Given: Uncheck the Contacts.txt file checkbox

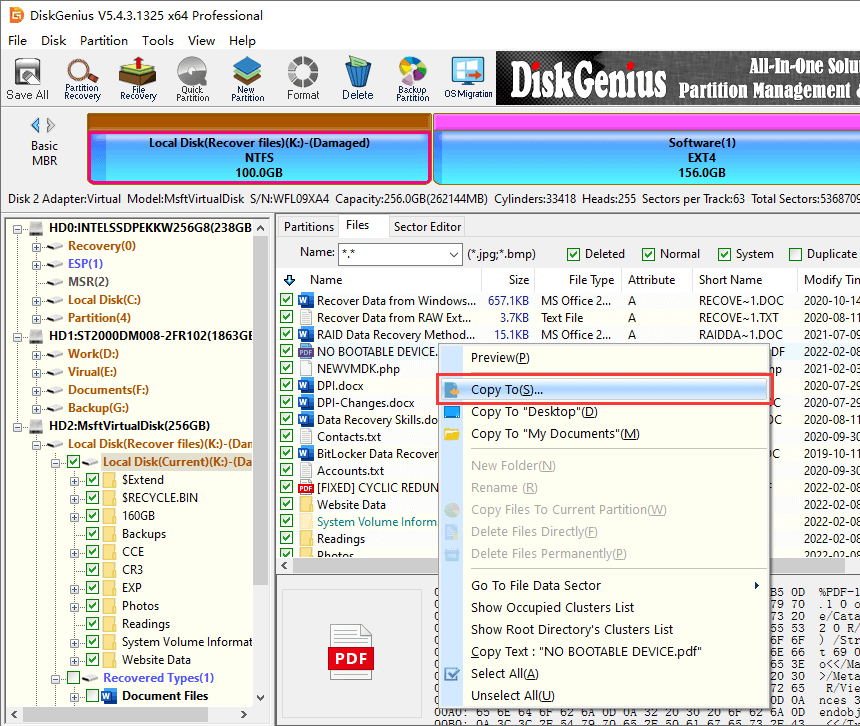Looking at the screenshot, I should click(288, 437).
